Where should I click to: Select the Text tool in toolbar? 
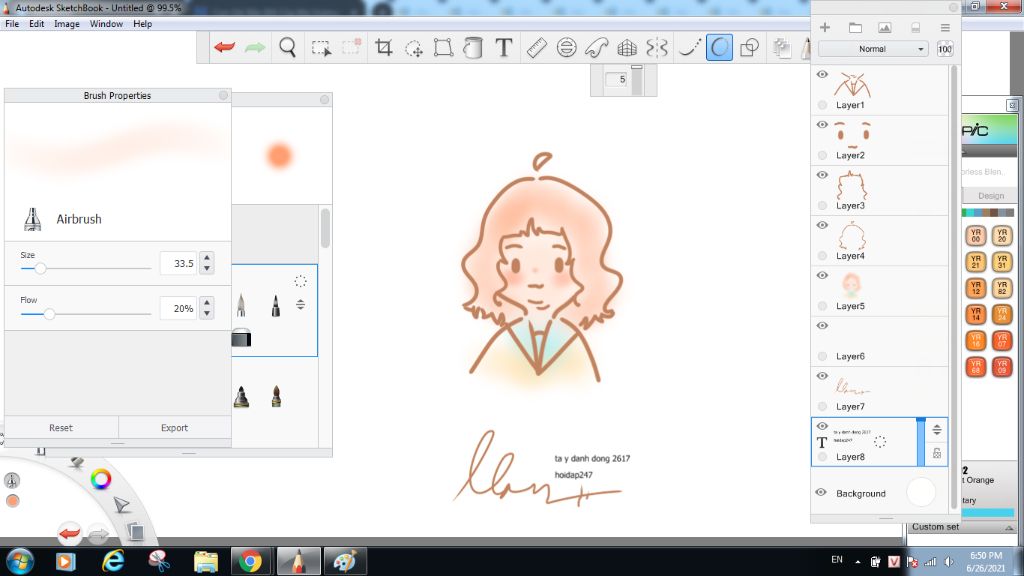[x=504, y=47]
